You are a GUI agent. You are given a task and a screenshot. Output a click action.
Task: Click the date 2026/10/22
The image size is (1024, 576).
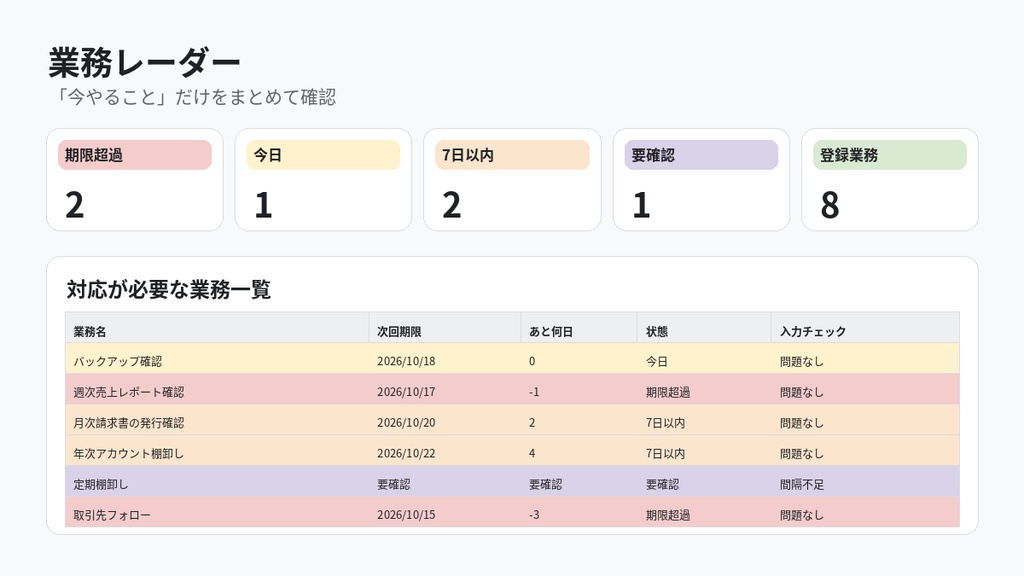click(406, 453)
